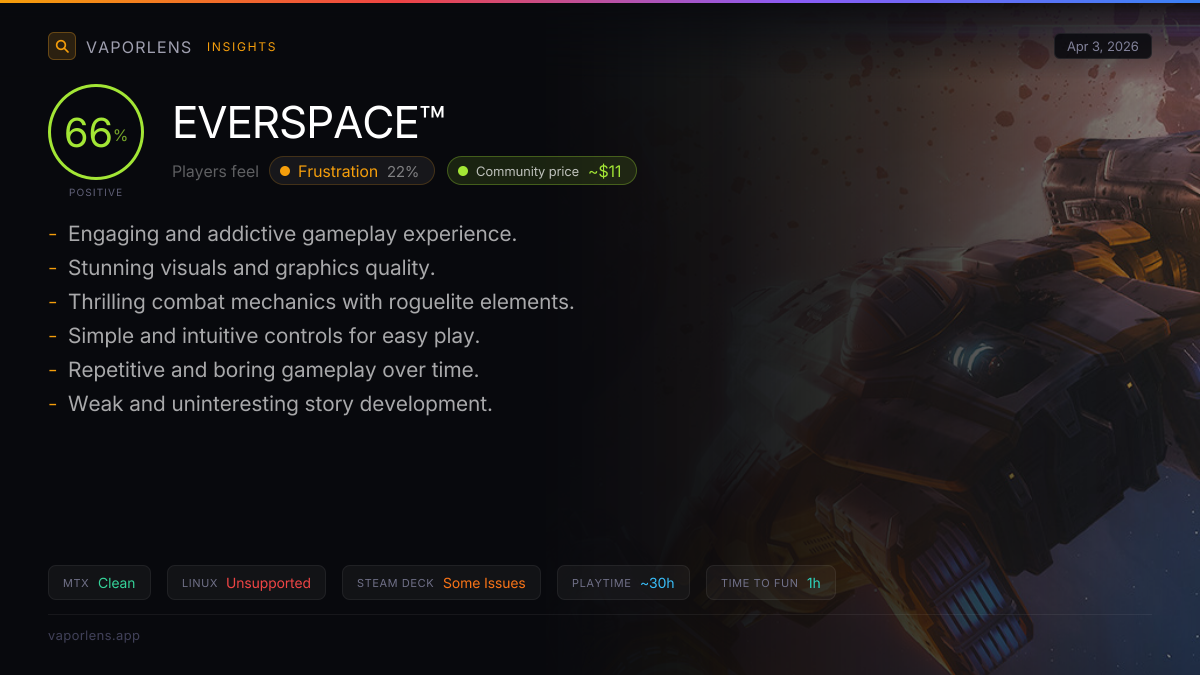Select the Time to Fun 1h tag
The height and width of the screenshot is (675, 1200).
tap(771, 583)
